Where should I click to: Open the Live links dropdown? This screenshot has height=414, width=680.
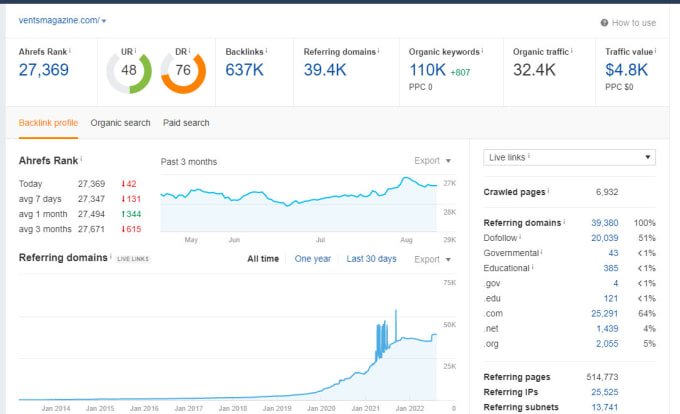569,157
